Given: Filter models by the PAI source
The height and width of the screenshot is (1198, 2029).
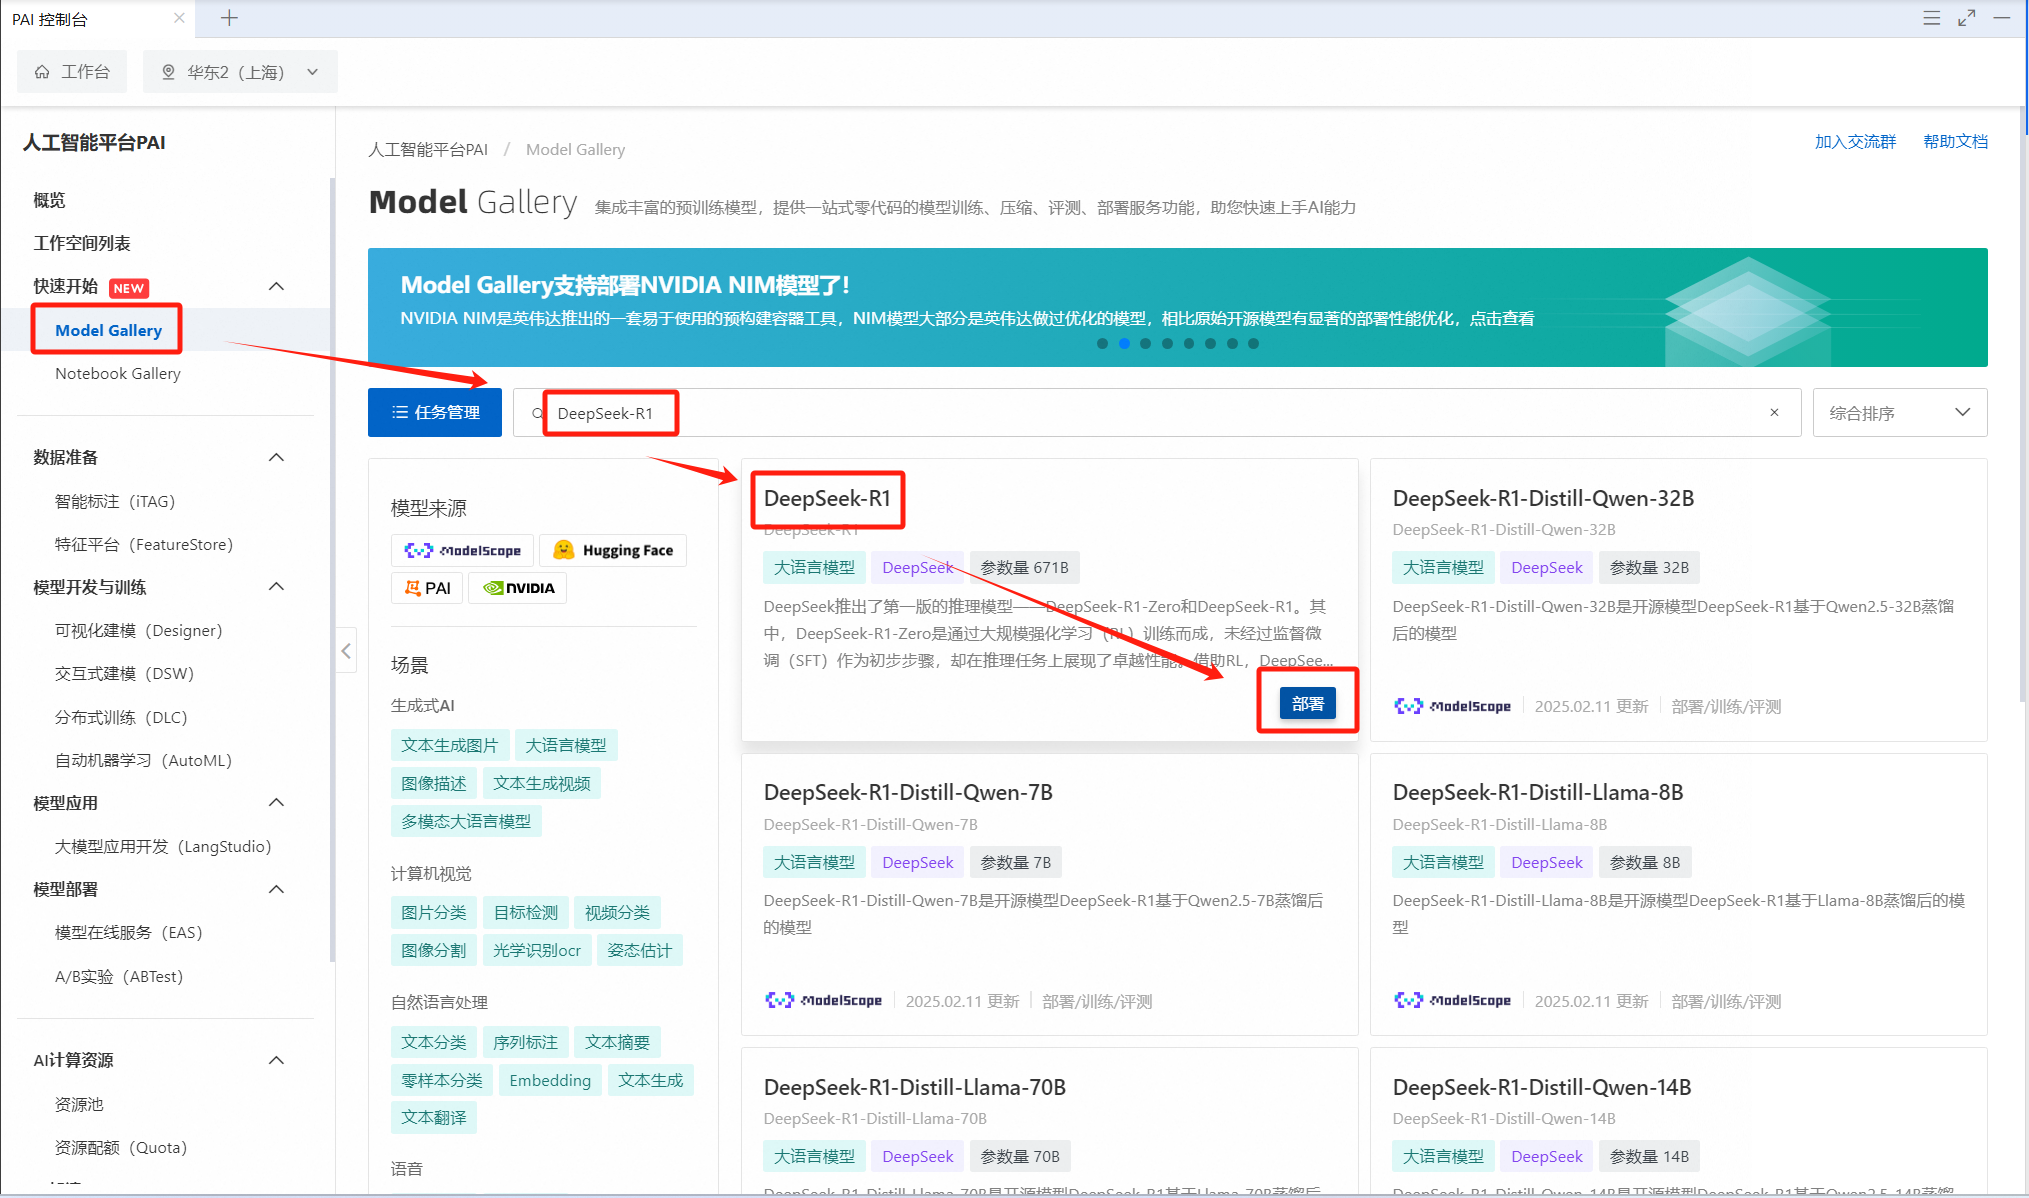Looking at the screenshot, I should 427,588.
